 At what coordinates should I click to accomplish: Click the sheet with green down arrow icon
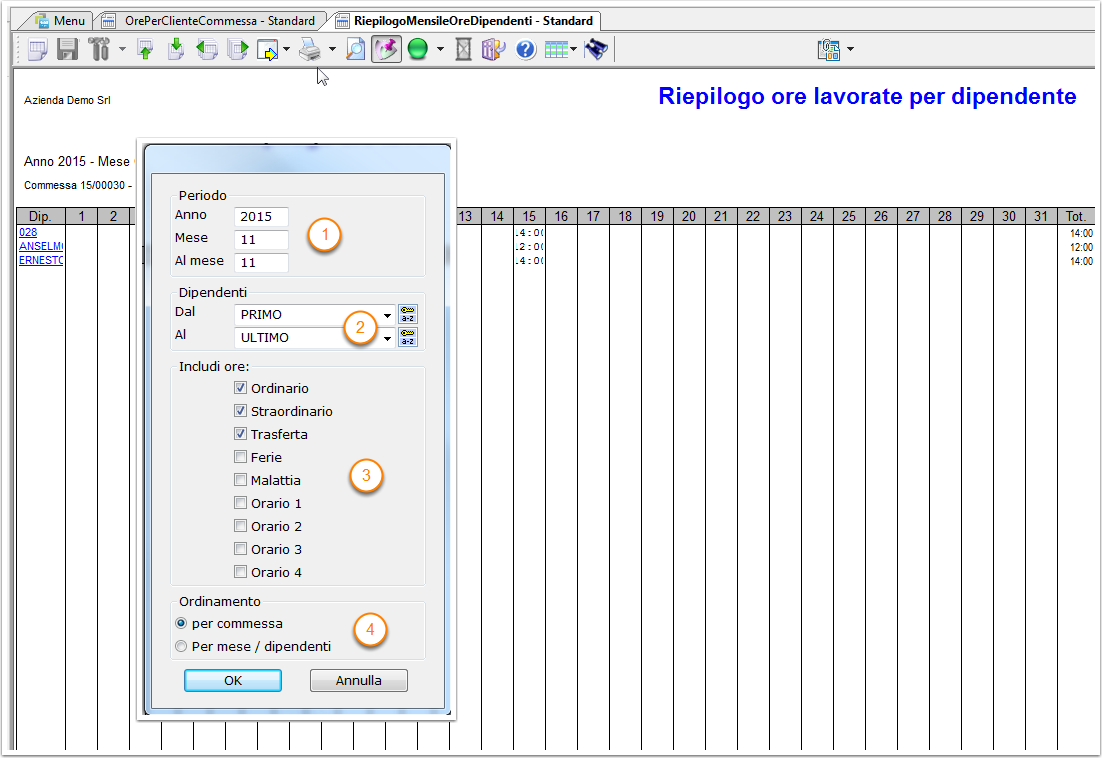tap(176, 49)
